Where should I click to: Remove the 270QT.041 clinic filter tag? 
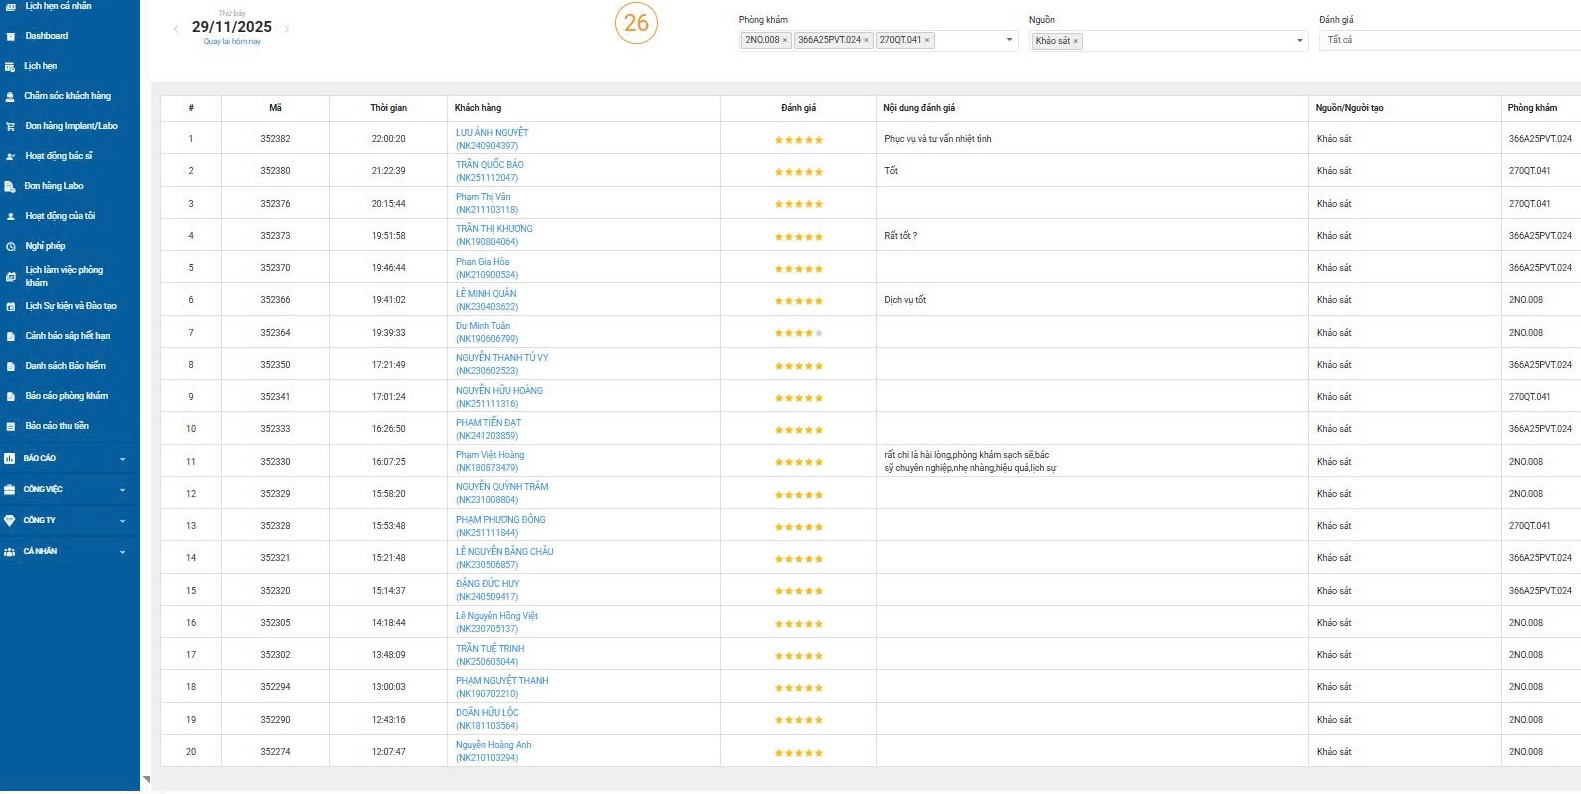click(x=927, y=41)
